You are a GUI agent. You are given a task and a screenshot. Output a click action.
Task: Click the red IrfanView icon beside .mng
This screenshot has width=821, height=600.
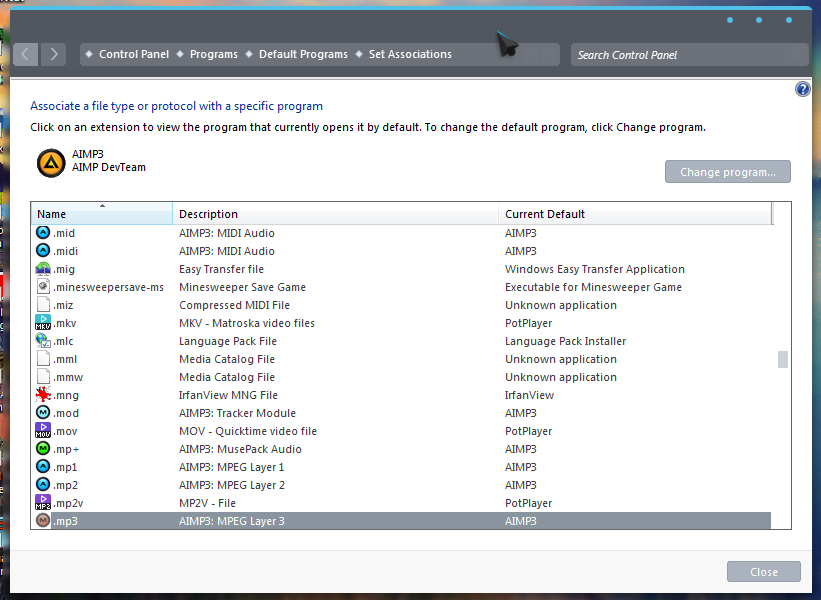(x=43, y=395)
